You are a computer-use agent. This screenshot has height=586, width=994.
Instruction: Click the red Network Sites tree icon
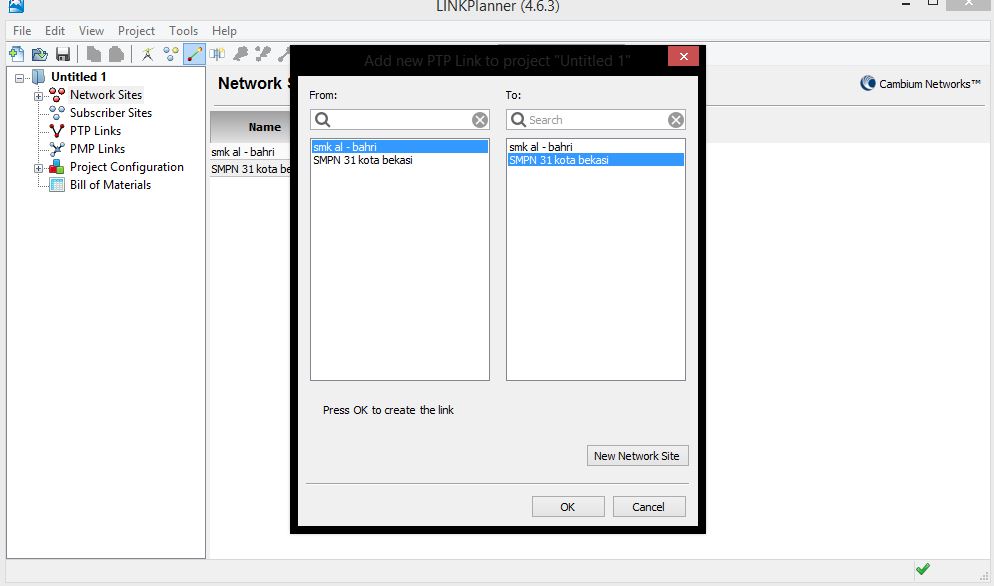(56, 94)
